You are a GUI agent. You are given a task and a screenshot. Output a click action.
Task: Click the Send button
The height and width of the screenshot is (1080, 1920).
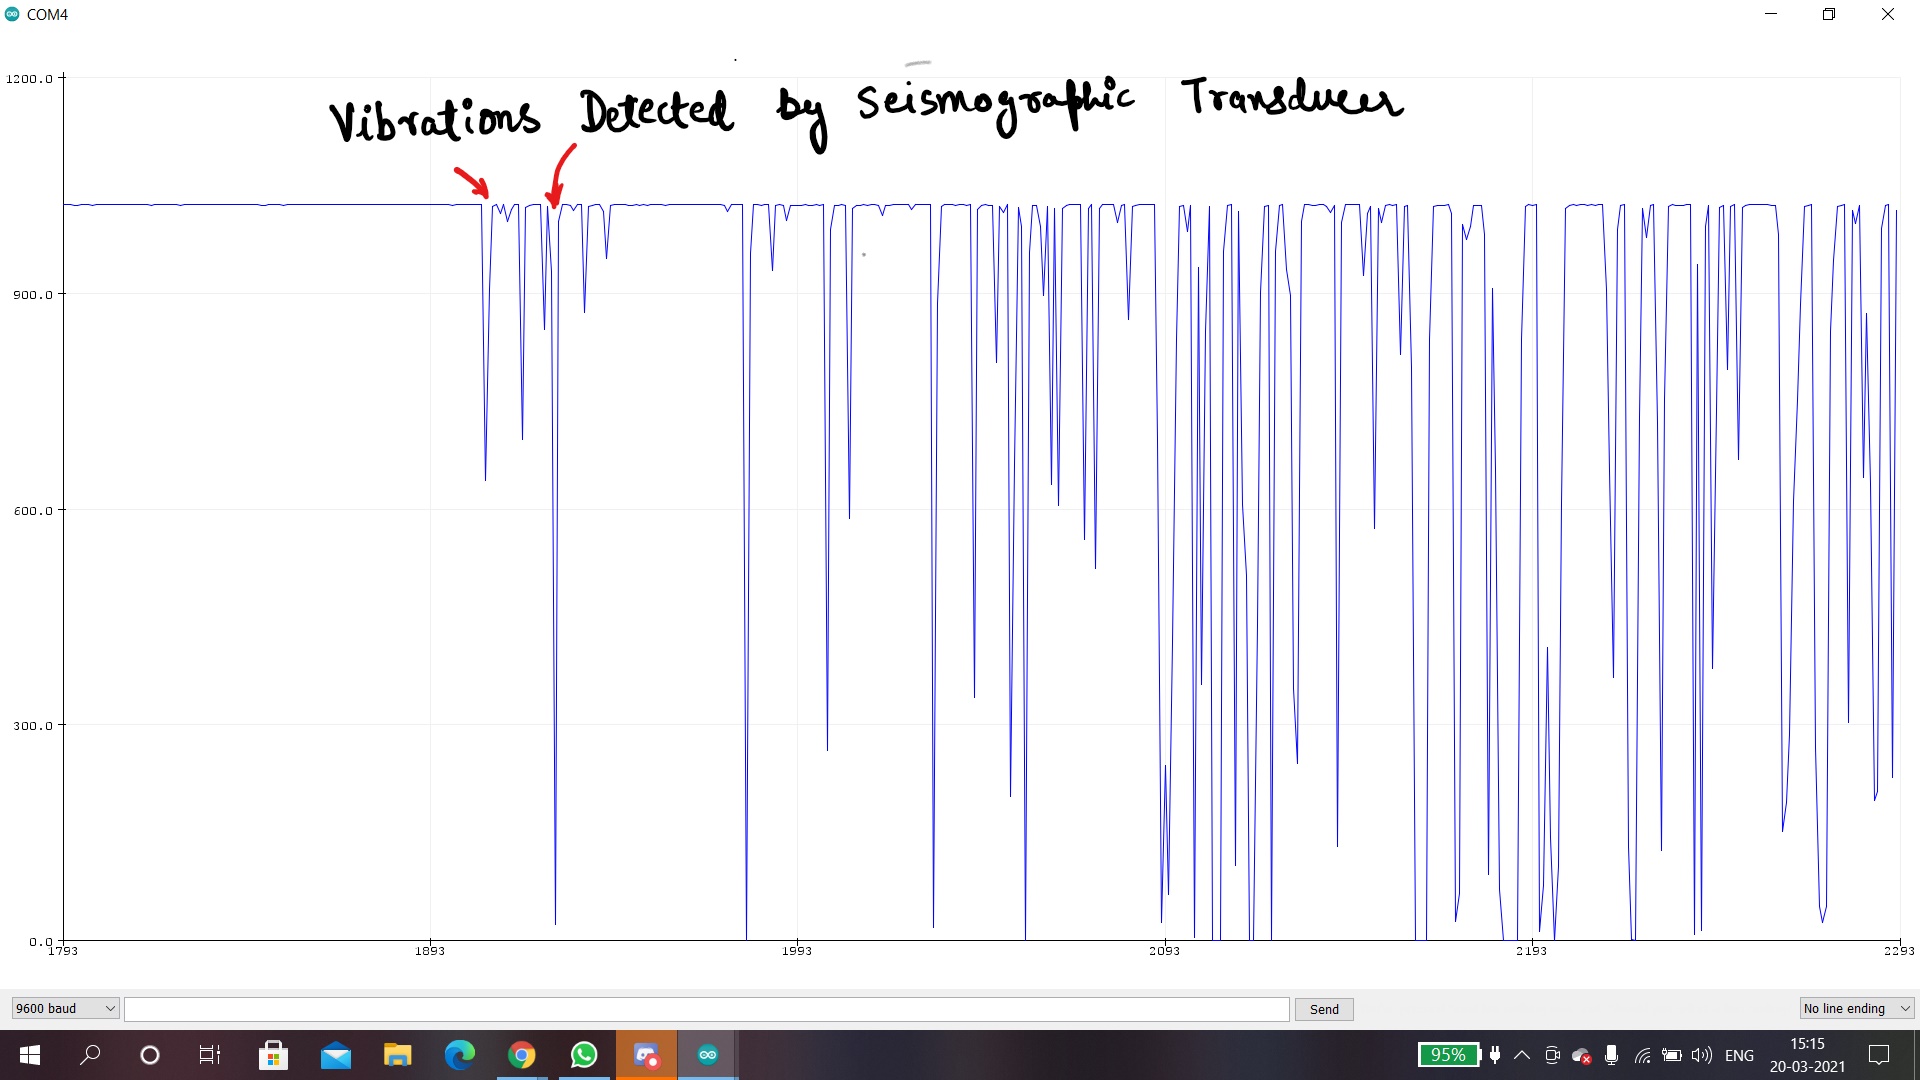click(x=1324, y=1009)
